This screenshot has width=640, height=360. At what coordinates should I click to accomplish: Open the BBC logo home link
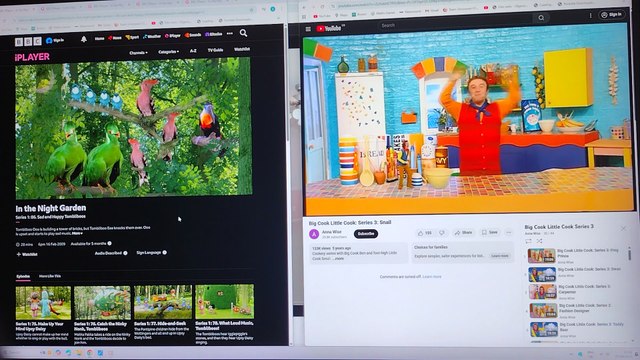click(28, 41)
